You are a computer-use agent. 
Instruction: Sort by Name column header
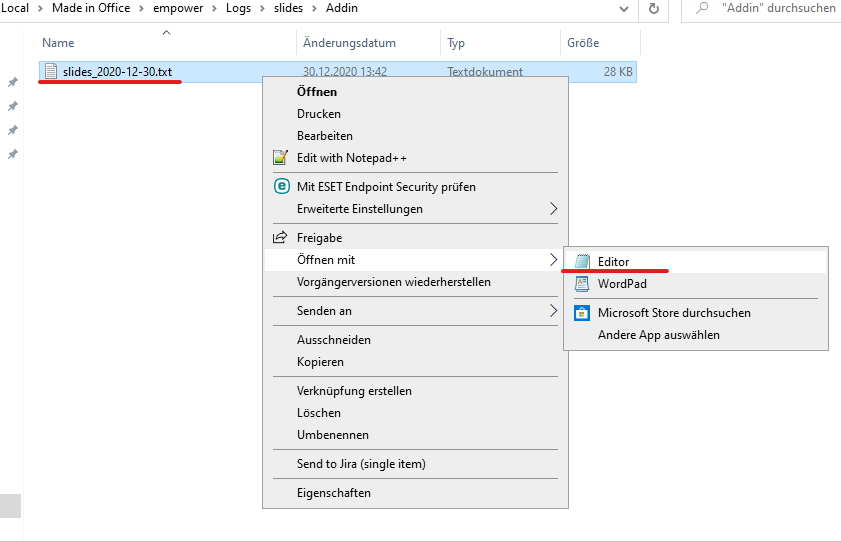click(x=167, y=42)
